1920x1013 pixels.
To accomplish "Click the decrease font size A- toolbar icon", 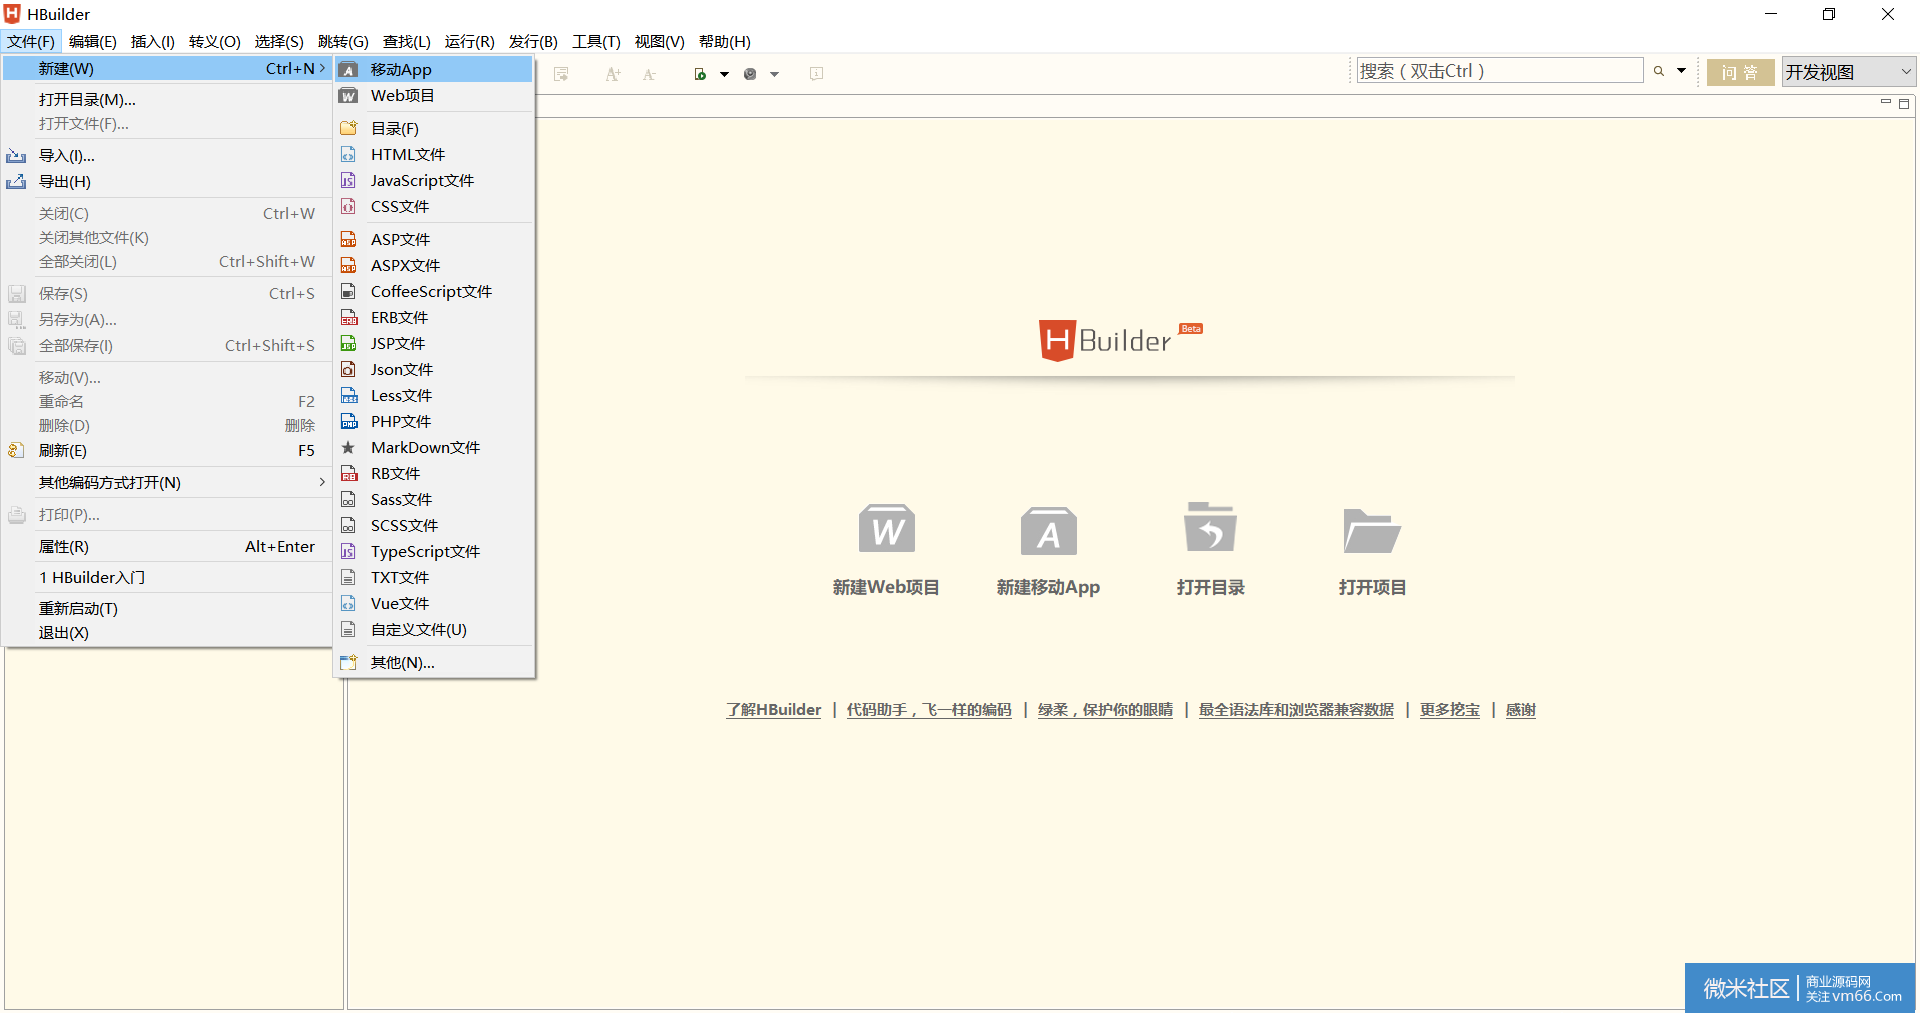I will pos(649,74).
